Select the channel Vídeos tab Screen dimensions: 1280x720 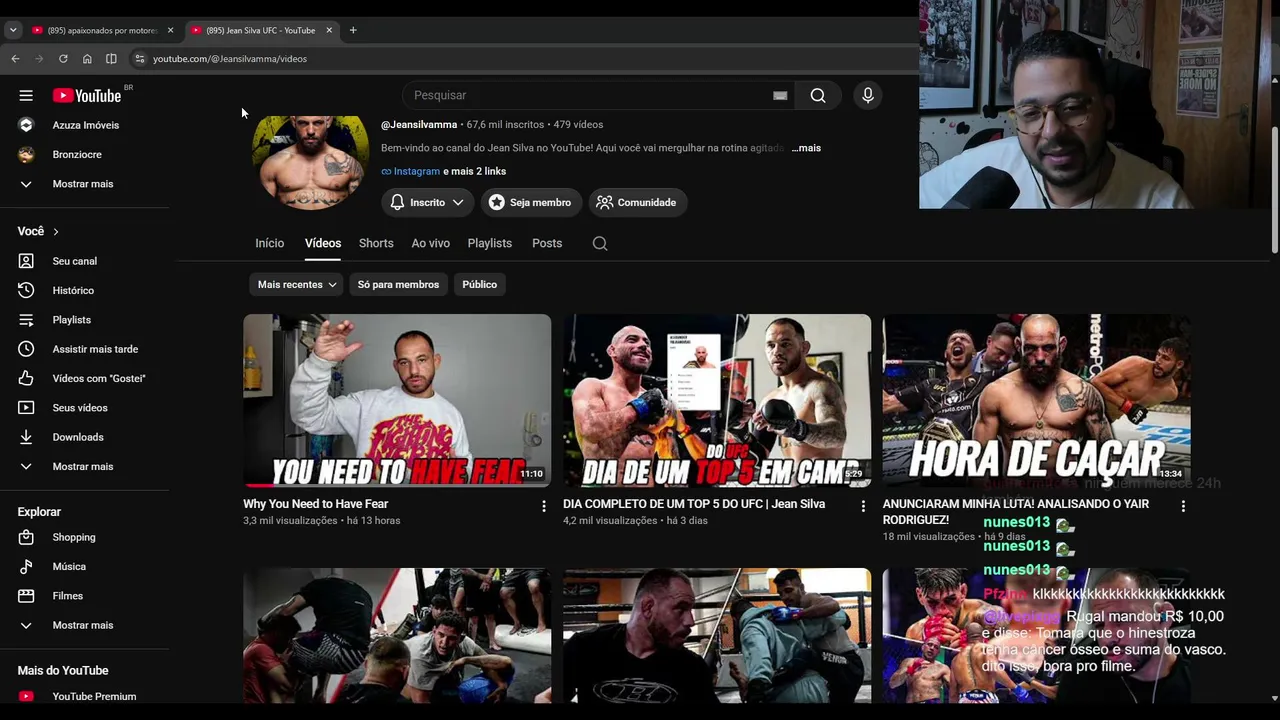click(323, 243)
